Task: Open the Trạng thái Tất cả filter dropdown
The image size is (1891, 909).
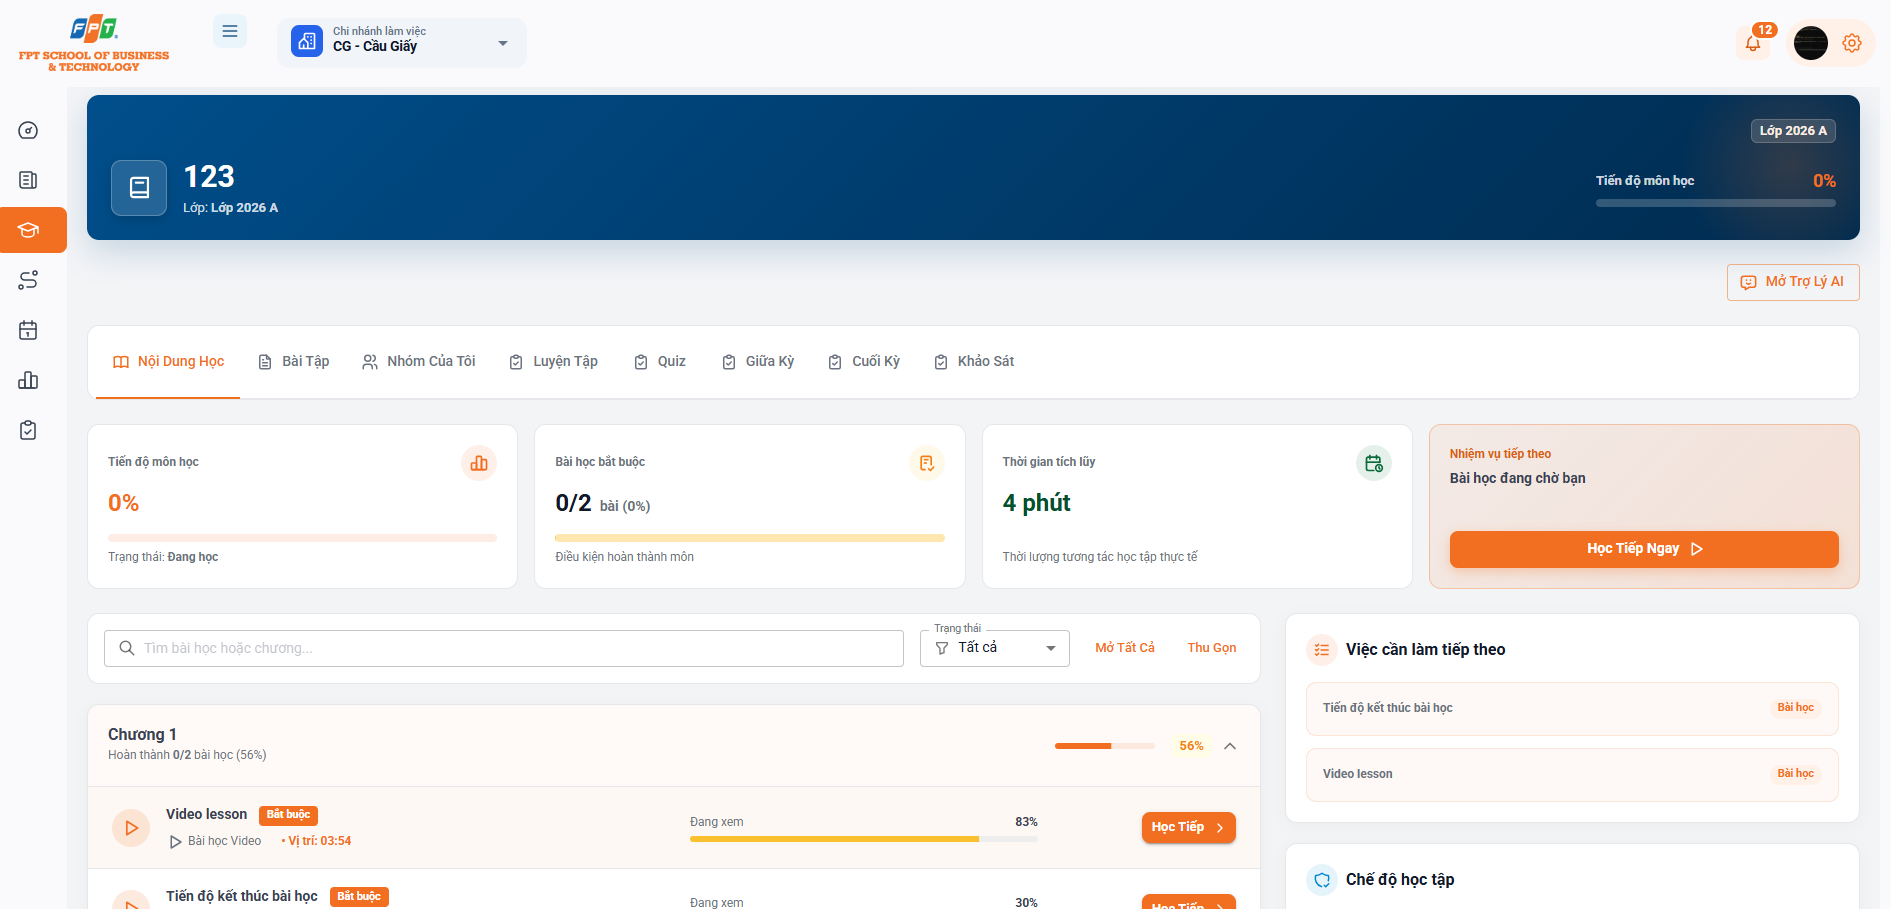Action: click(995, 648)
